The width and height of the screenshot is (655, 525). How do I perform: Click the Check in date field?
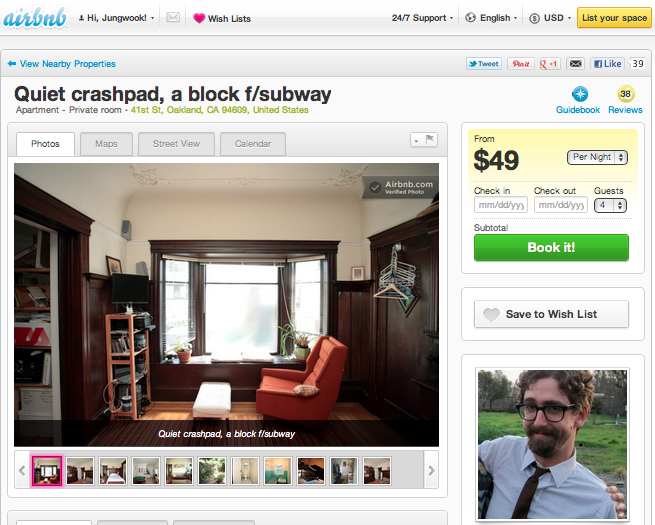coord(500,205)
